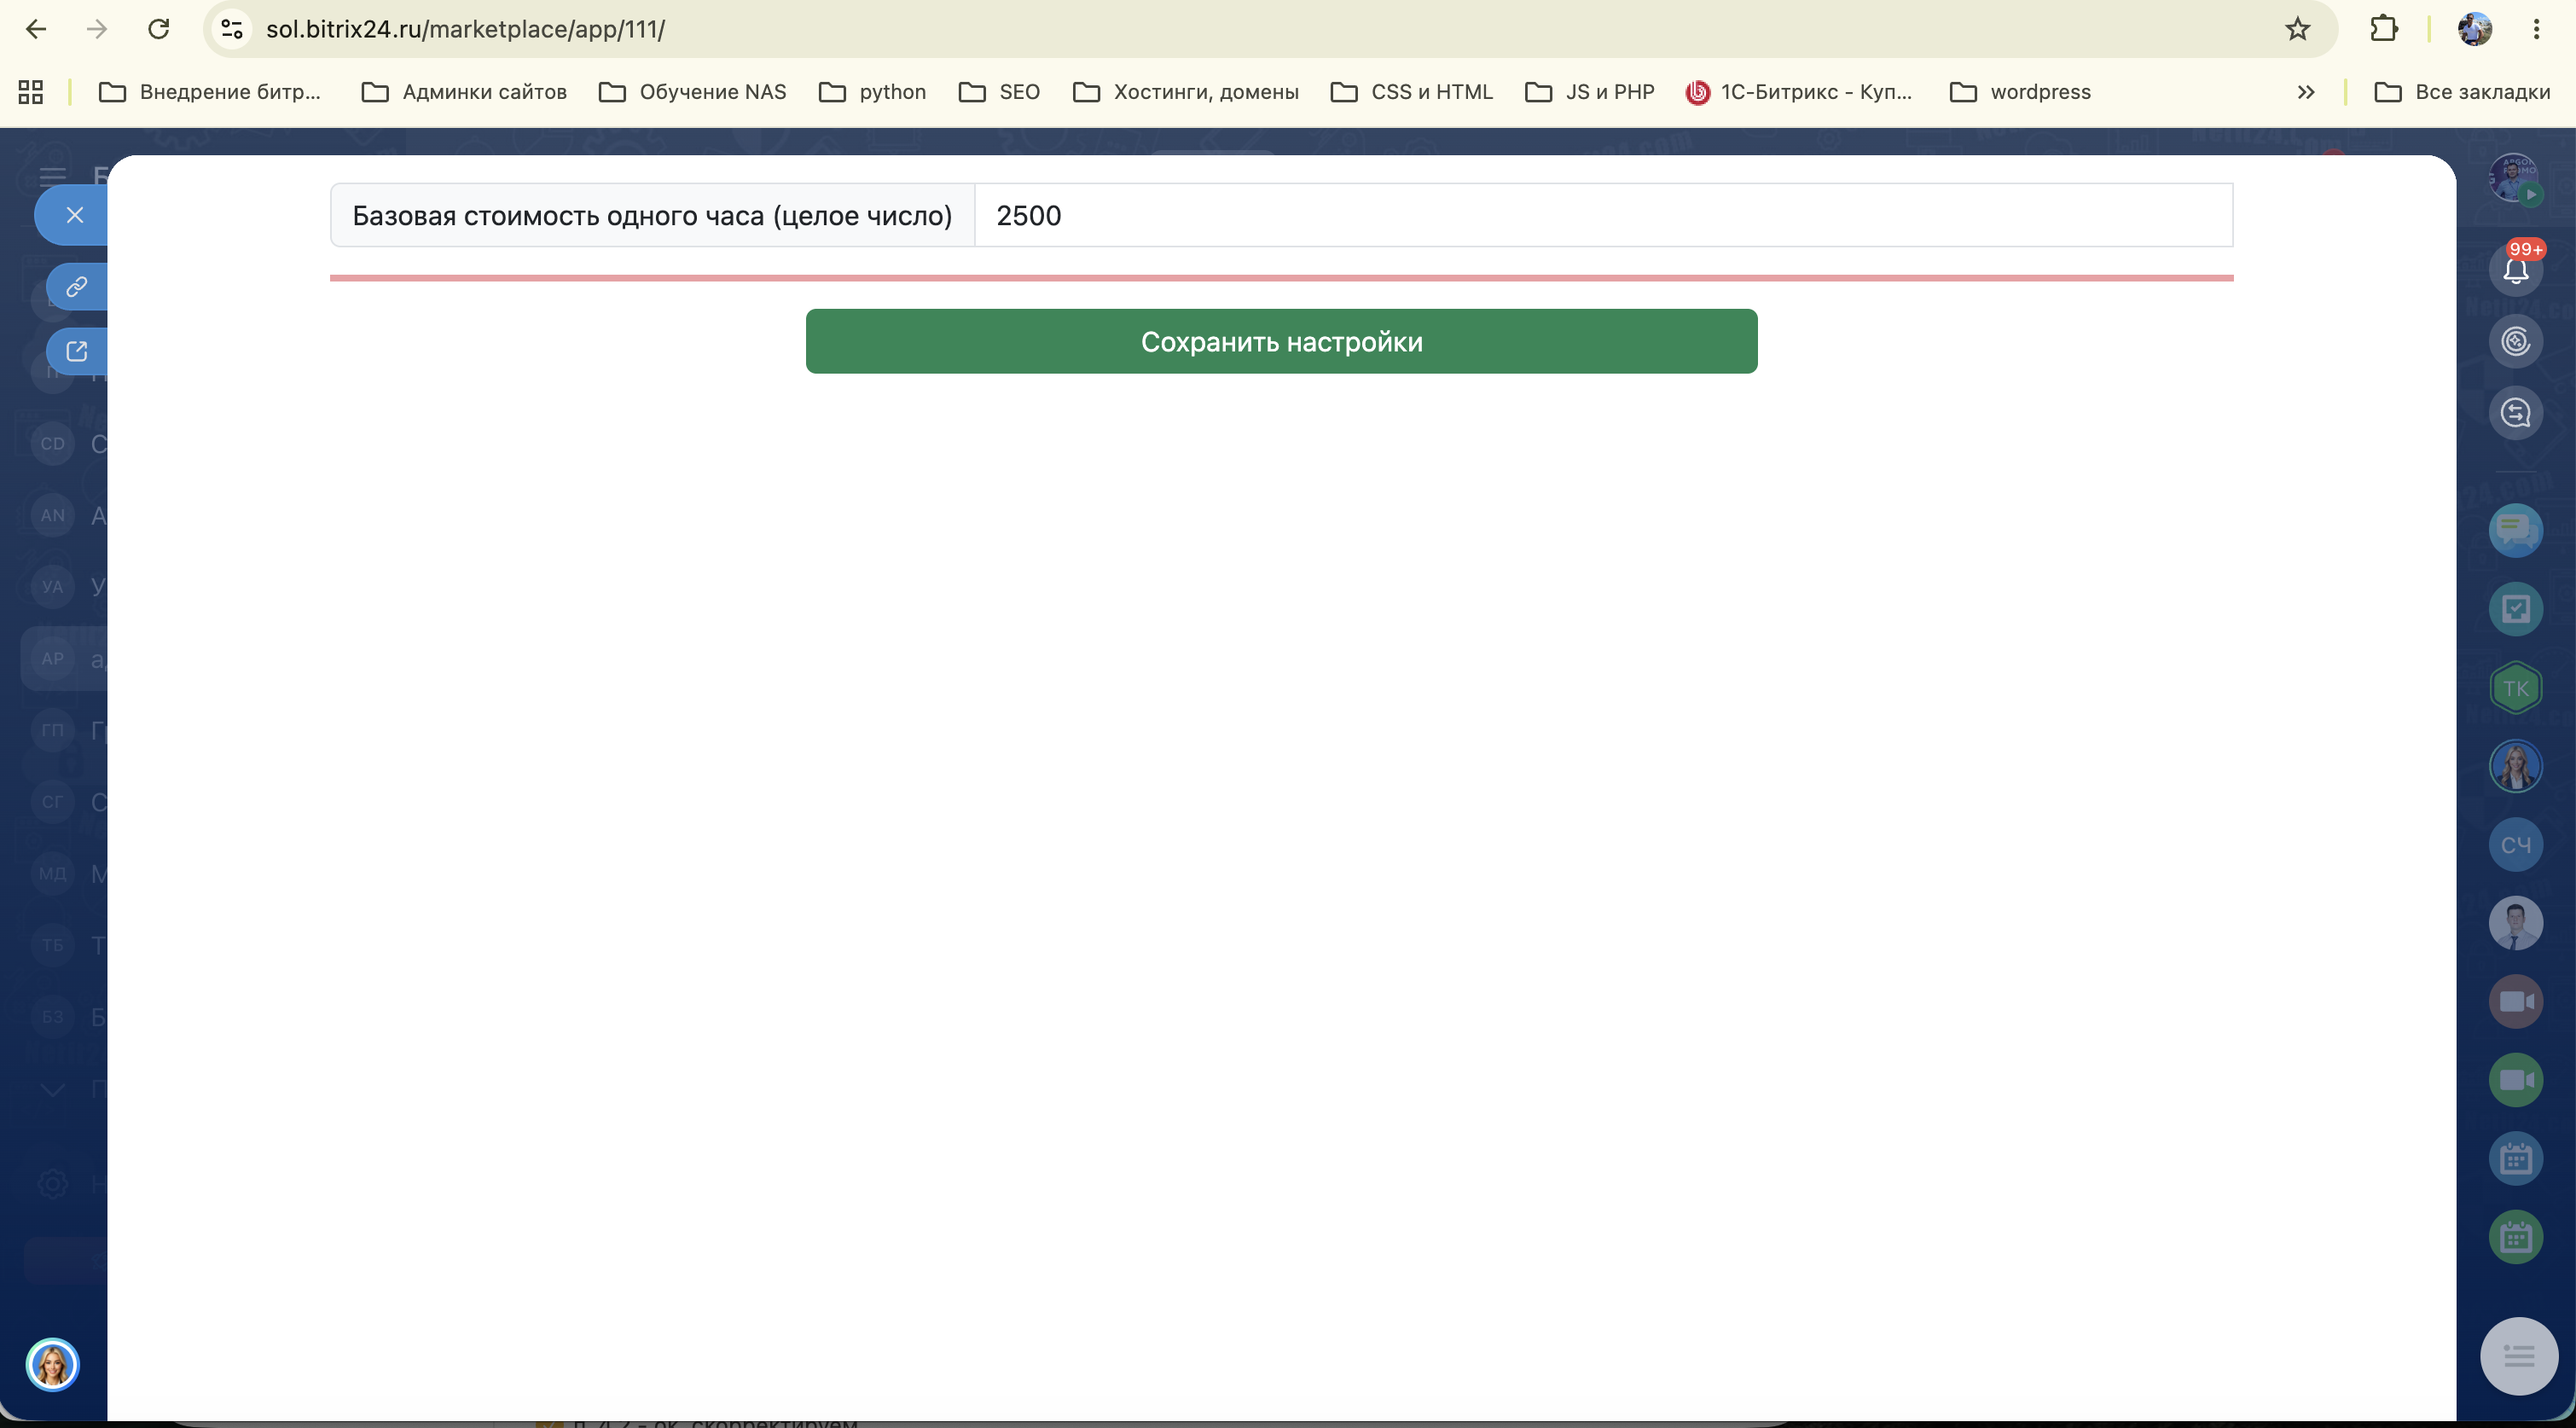
Task: Open the CSS и HTML bookmark folder
Action: tap(1411, 92)
